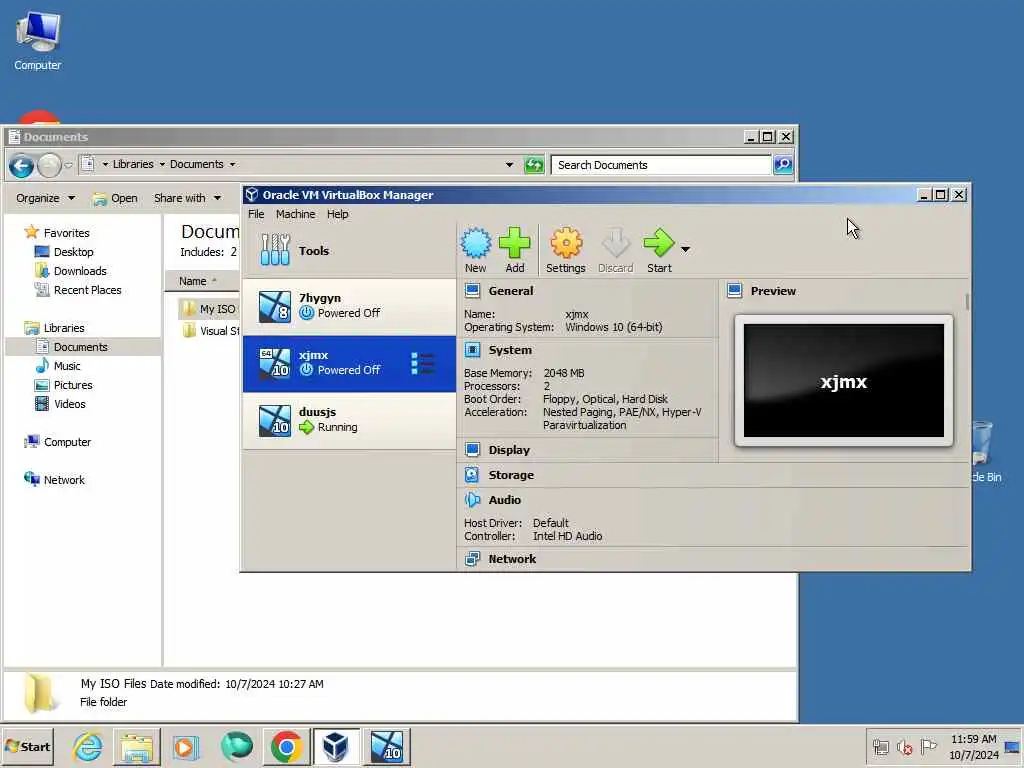
Task: Click the New virtual machine icon
Action: [475, 243]
